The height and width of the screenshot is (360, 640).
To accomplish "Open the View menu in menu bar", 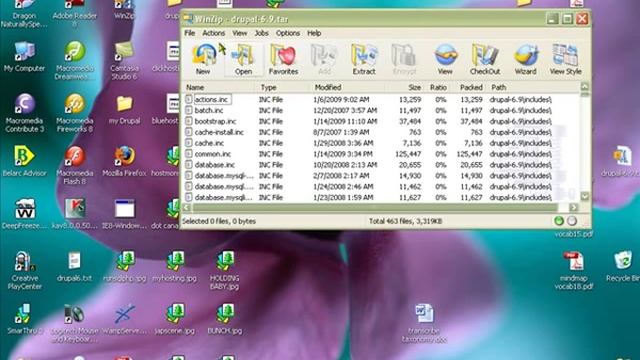I will [x=240, y=33].
